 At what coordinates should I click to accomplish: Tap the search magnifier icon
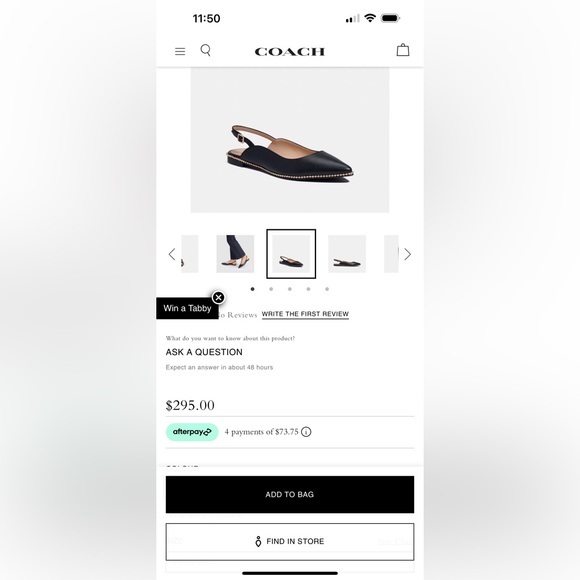pyautogui.click(x=206, y=50)
